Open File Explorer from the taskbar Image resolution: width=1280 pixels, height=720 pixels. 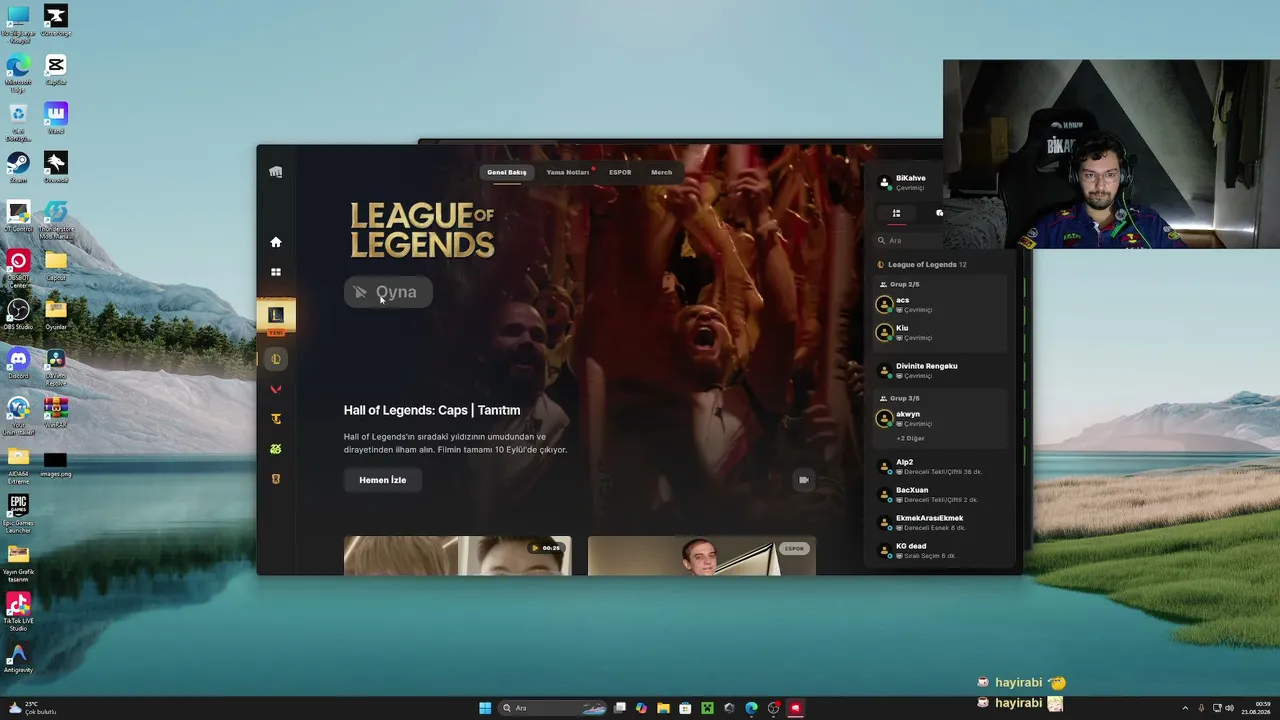663,708
